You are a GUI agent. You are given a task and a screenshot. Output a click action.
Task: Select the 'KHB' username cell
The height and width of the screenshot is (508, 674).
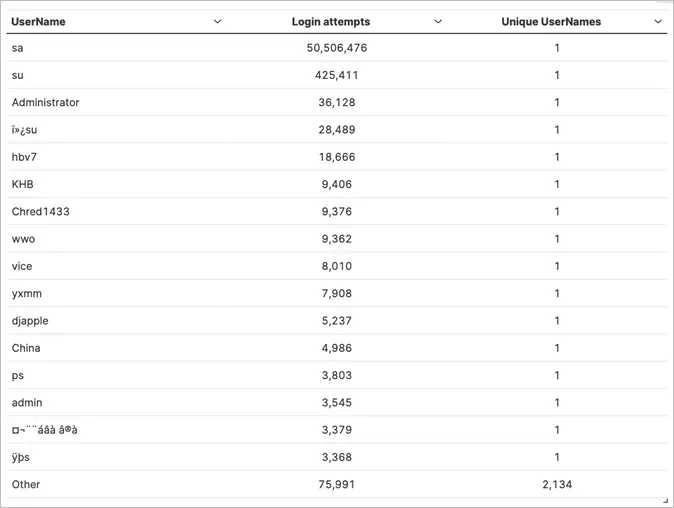22,184
